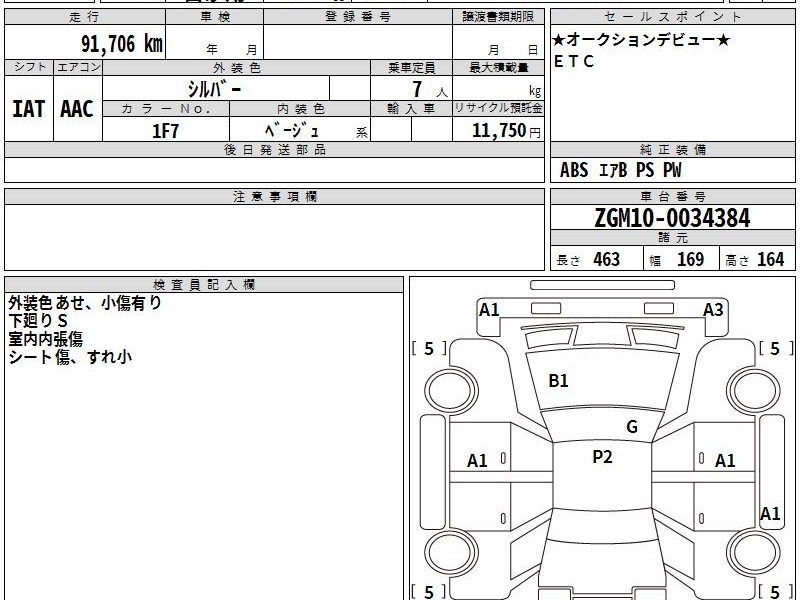Image resolution: width=800 pixels, height=600 pixels.
Task: Click the ★オークションデビュー★ sales point text
Action: point(642,40)
